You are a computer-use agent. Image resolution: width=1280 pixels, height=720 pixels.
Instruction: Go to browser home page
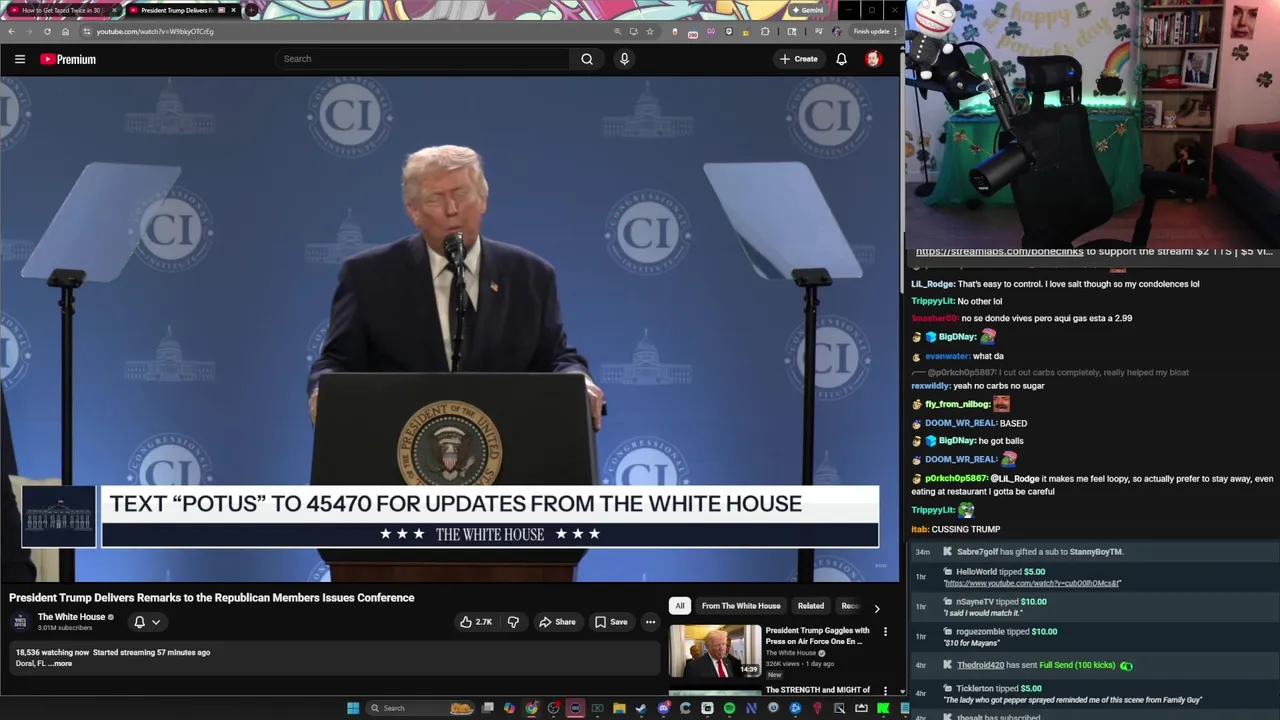(65, 31)
